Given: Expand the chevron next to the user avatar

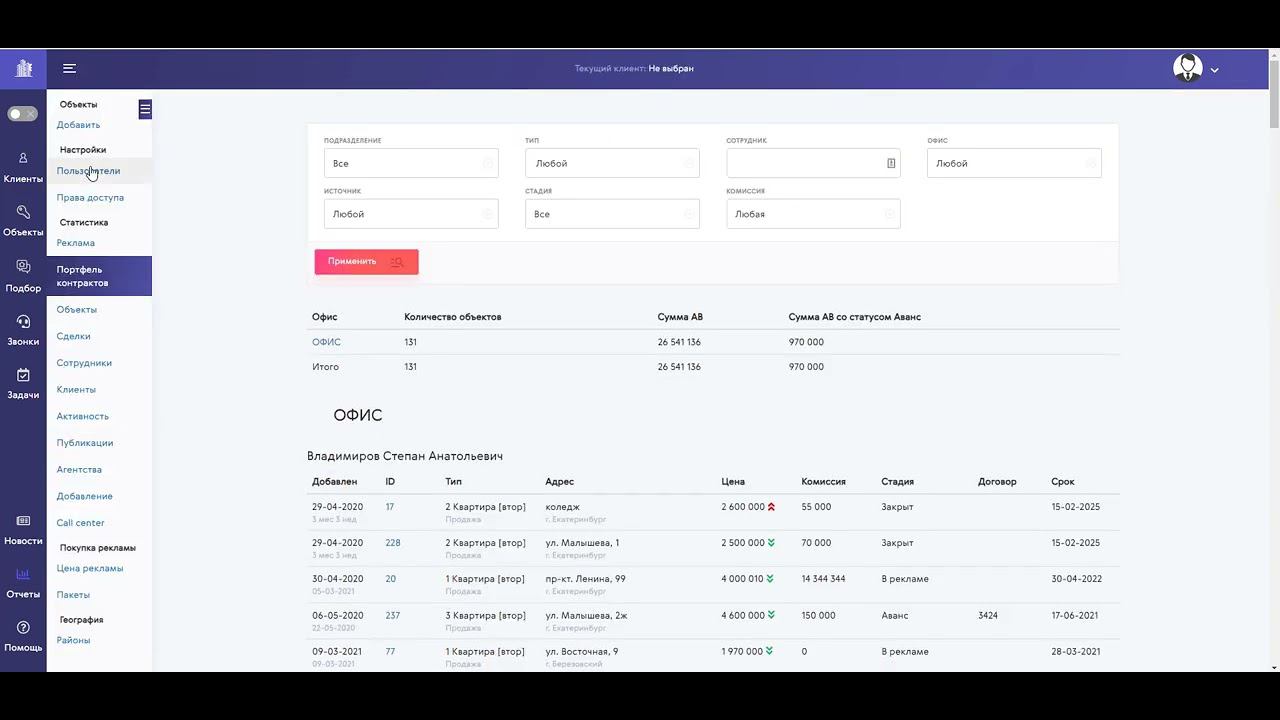Looking at the screenshot, I should [1215, 70].
